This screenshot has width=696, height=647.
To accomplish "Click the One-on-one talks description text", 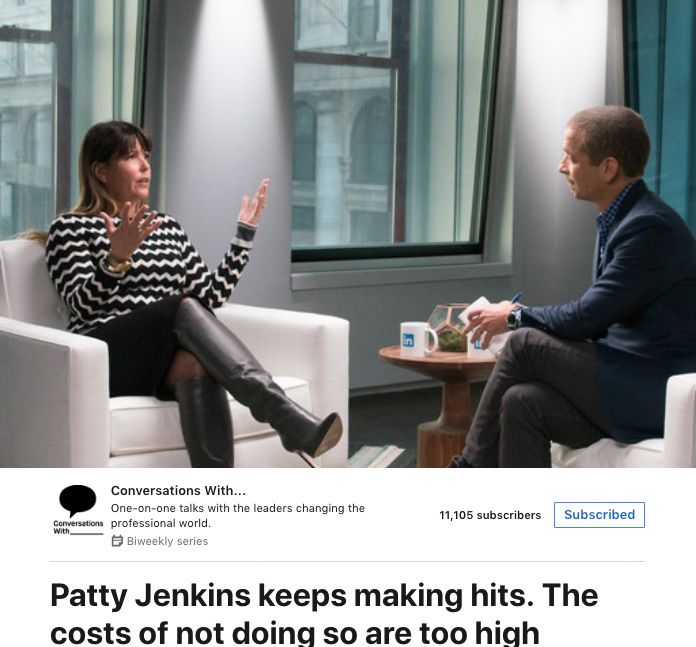I will 237,516.
